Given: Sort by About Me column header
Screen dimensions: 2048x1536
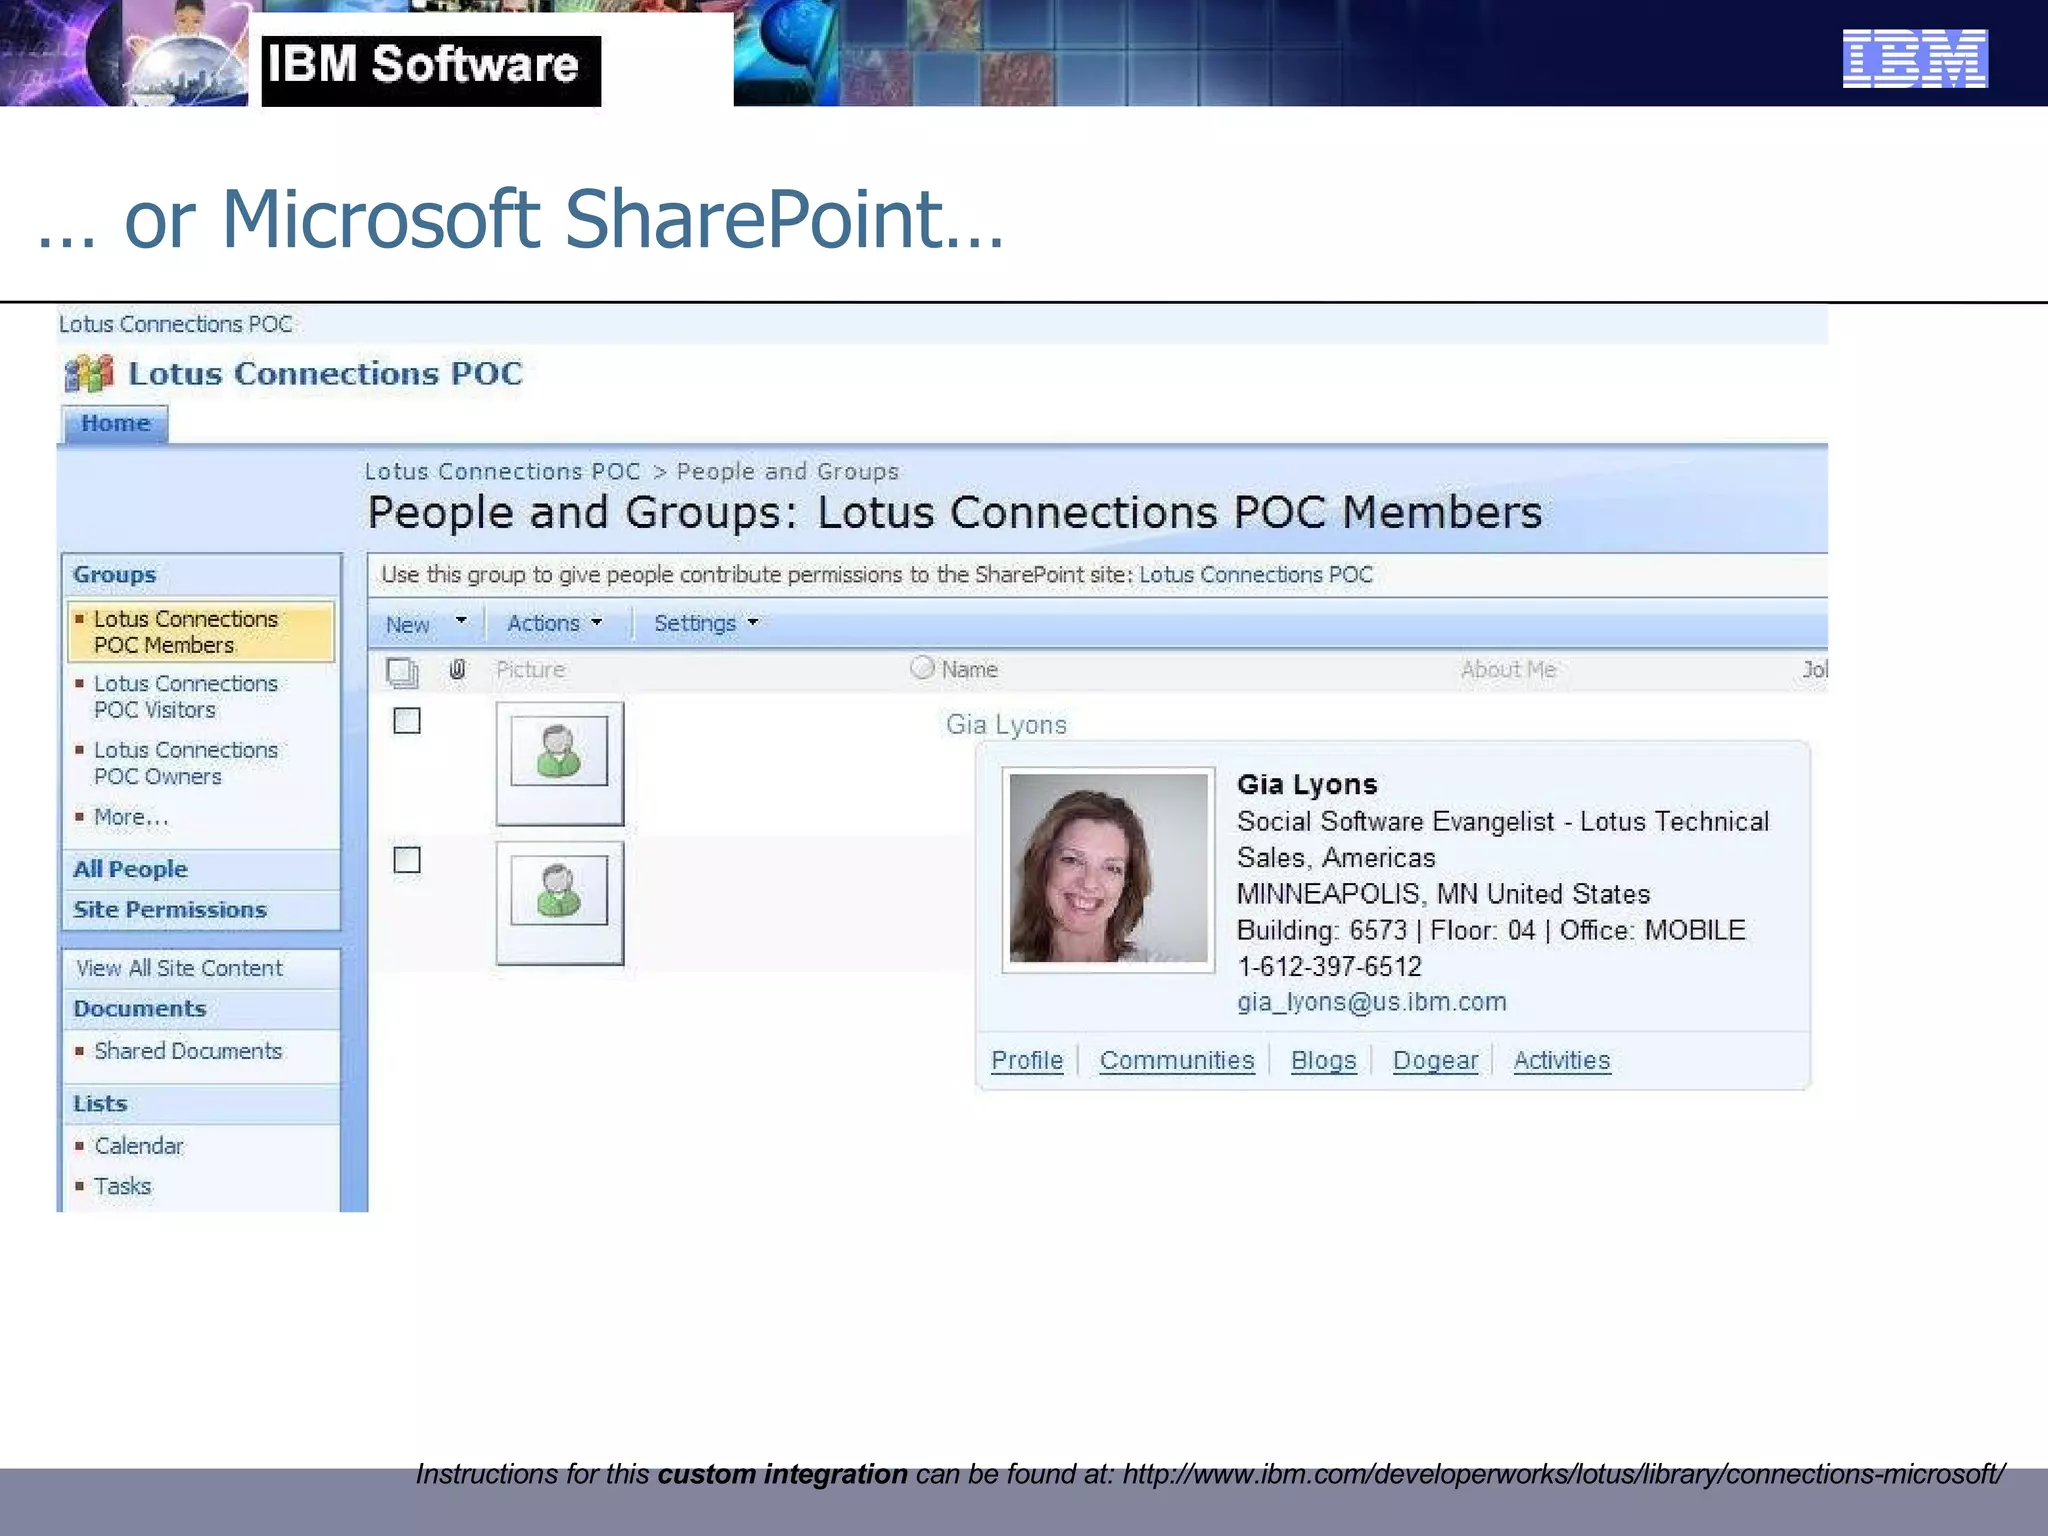Looking at the screenshot, I should 1509,669.
